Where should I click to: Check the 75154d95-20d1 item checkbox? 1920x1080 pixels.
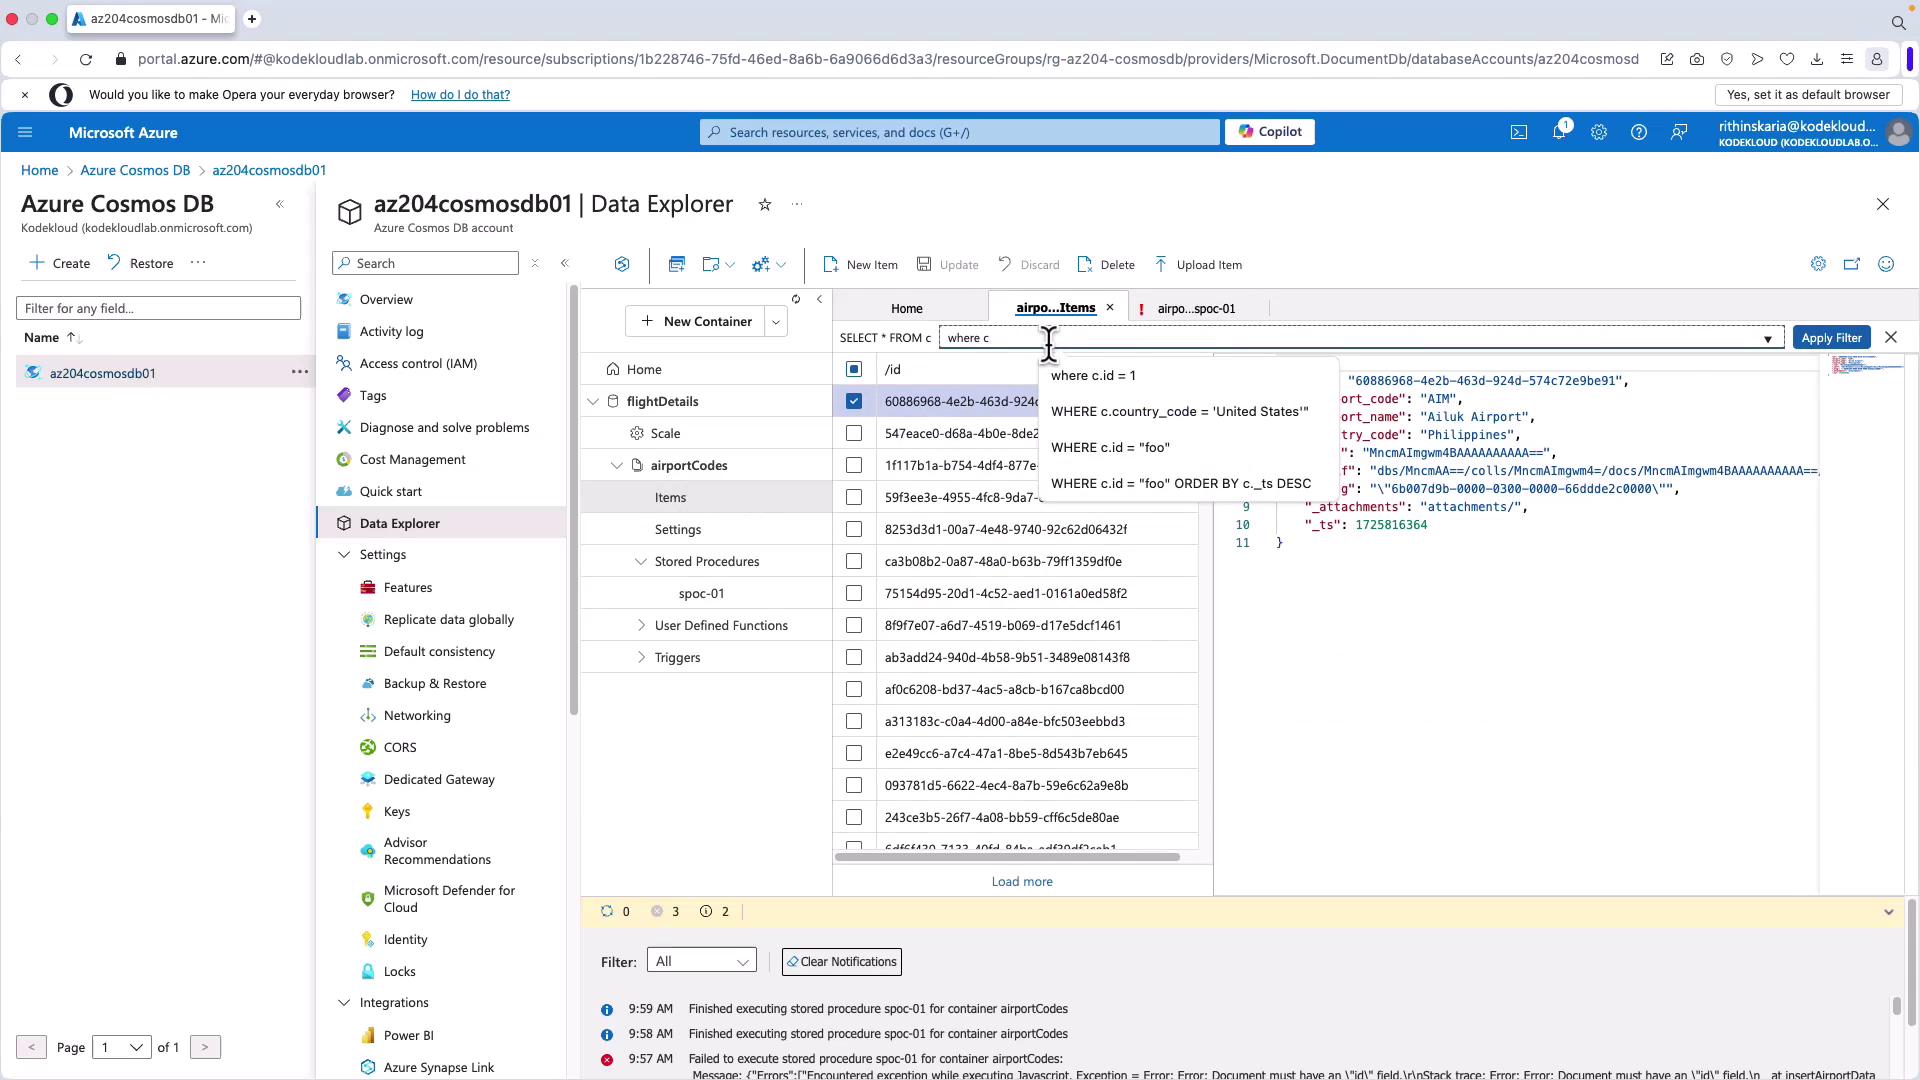tap(854, 593)
